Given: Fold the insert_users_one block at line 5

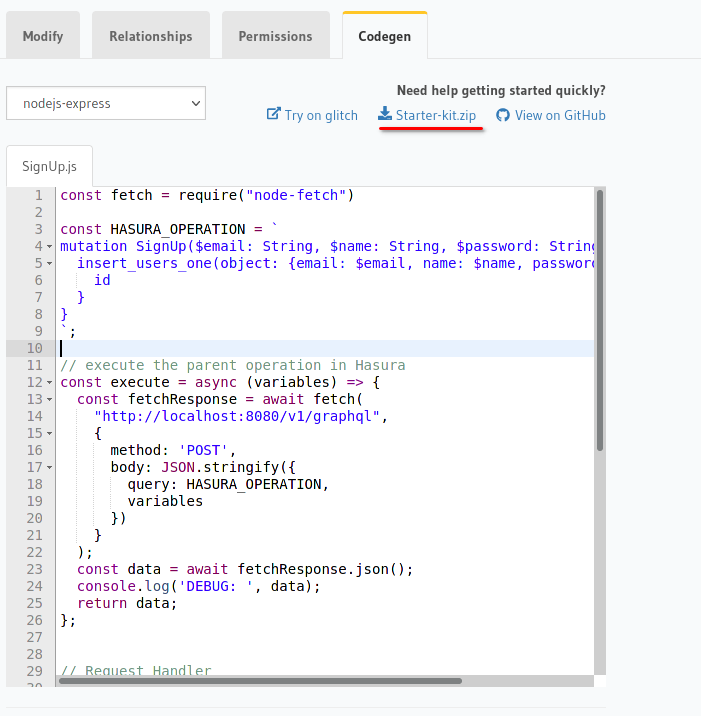Looking at the screenshot, I should tap(50, 264).
